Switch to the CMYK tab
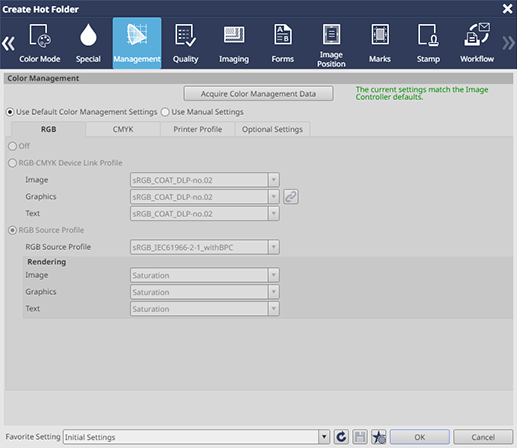This screenshot has width=517, height=448. coord(123,129)
